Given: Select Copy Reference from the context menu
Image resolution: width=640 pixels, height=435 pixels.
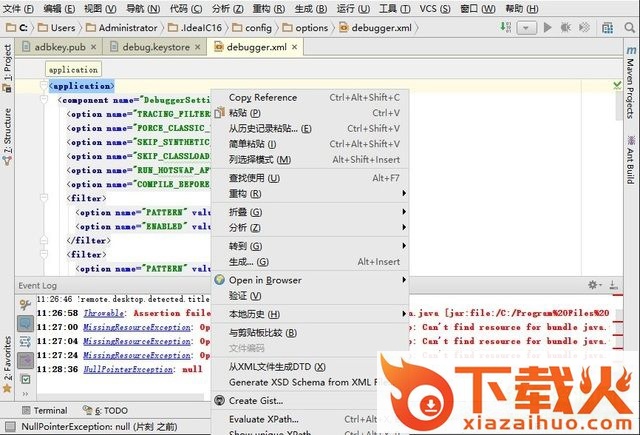Looking at the screenshot, I should [x=263, y=97].
